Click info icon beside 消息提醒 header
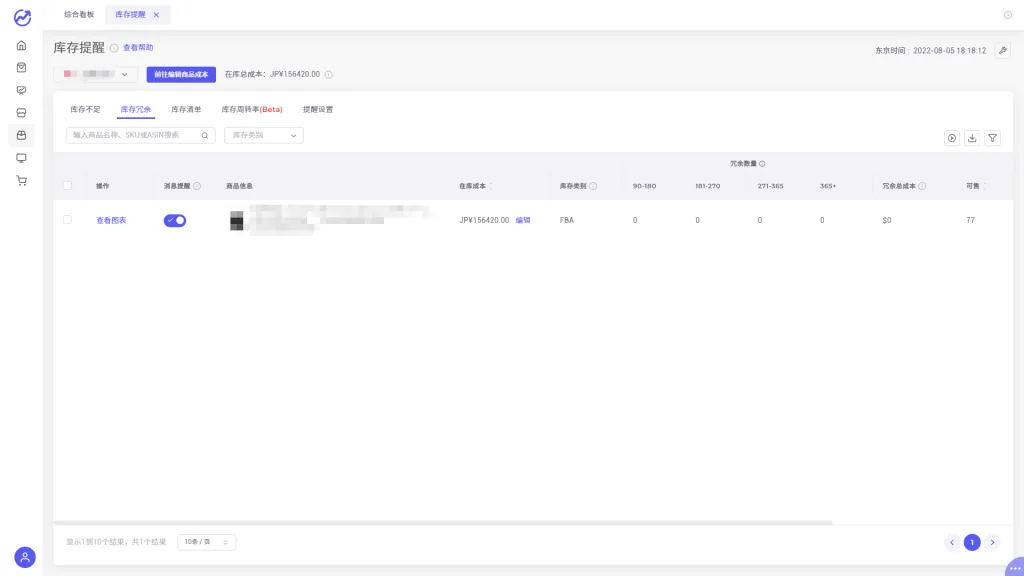 click(x=197, y=186)
